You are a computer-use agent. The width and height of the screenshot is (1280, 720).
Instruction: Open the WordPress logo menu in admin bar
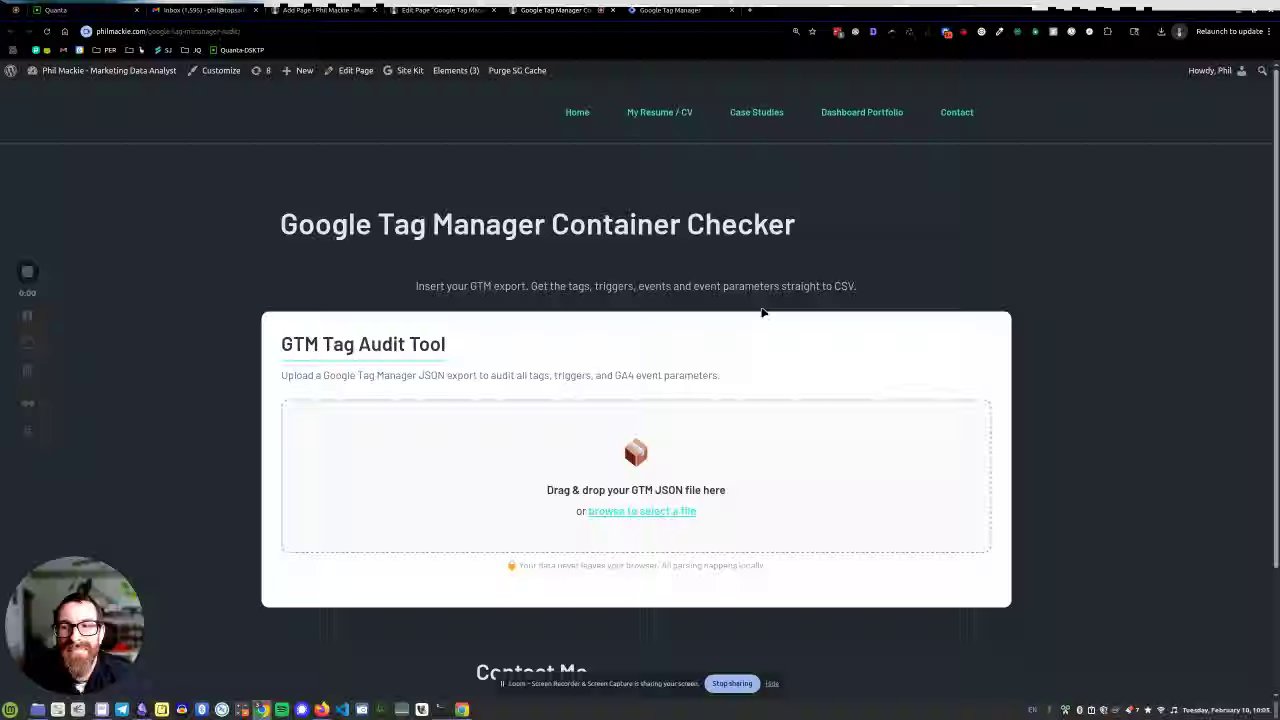10,70
